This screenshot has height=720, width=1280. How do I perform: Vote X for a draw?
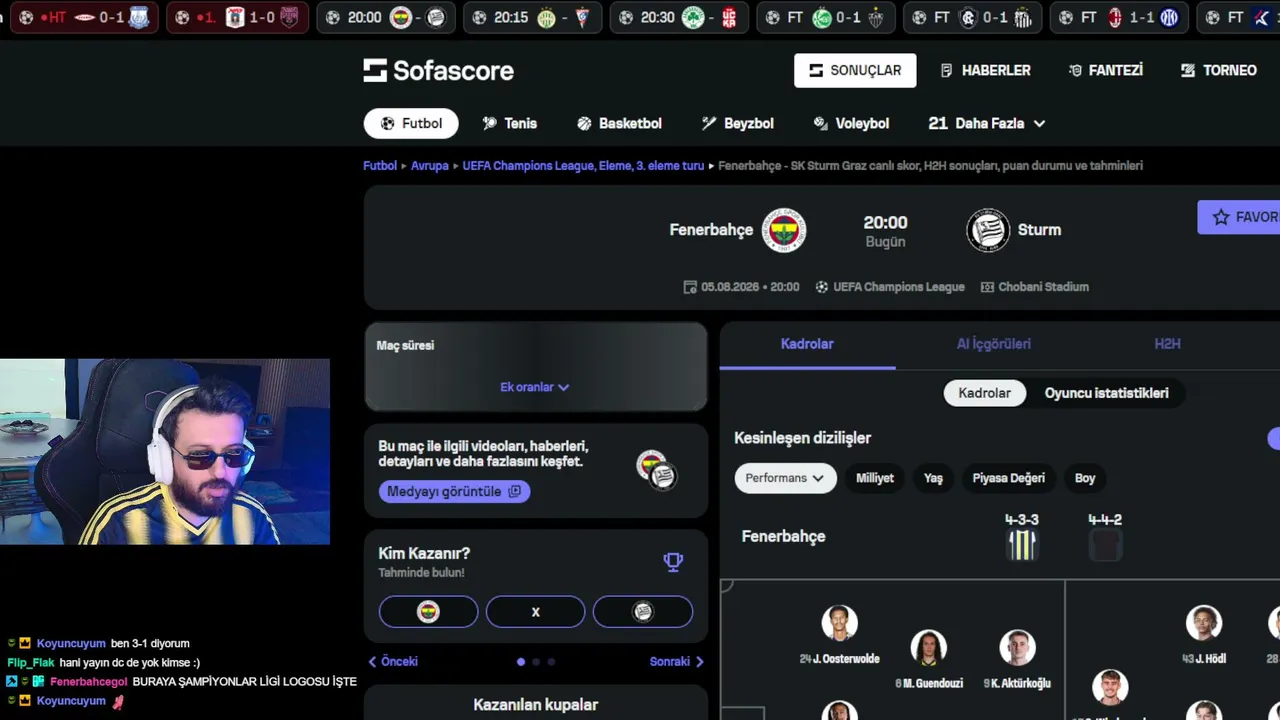coord(535,612)
